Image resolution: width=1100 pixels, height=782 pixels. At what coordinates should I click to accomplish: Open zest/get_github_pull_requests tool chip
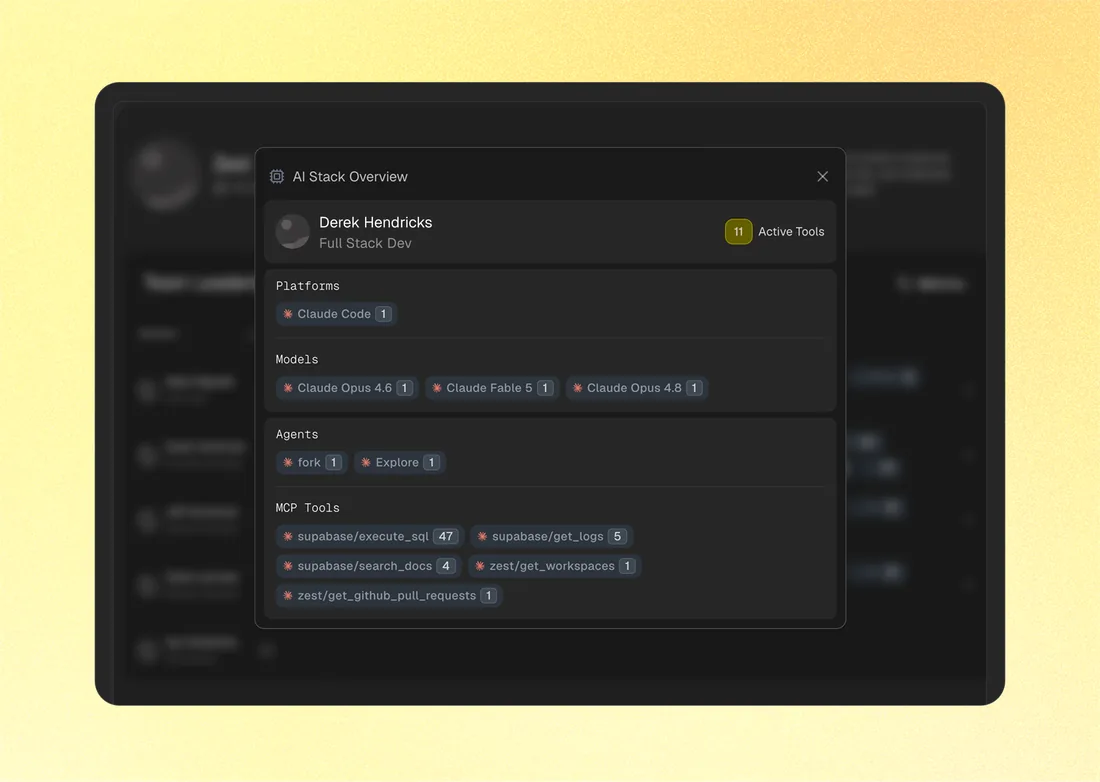point(389,595)
